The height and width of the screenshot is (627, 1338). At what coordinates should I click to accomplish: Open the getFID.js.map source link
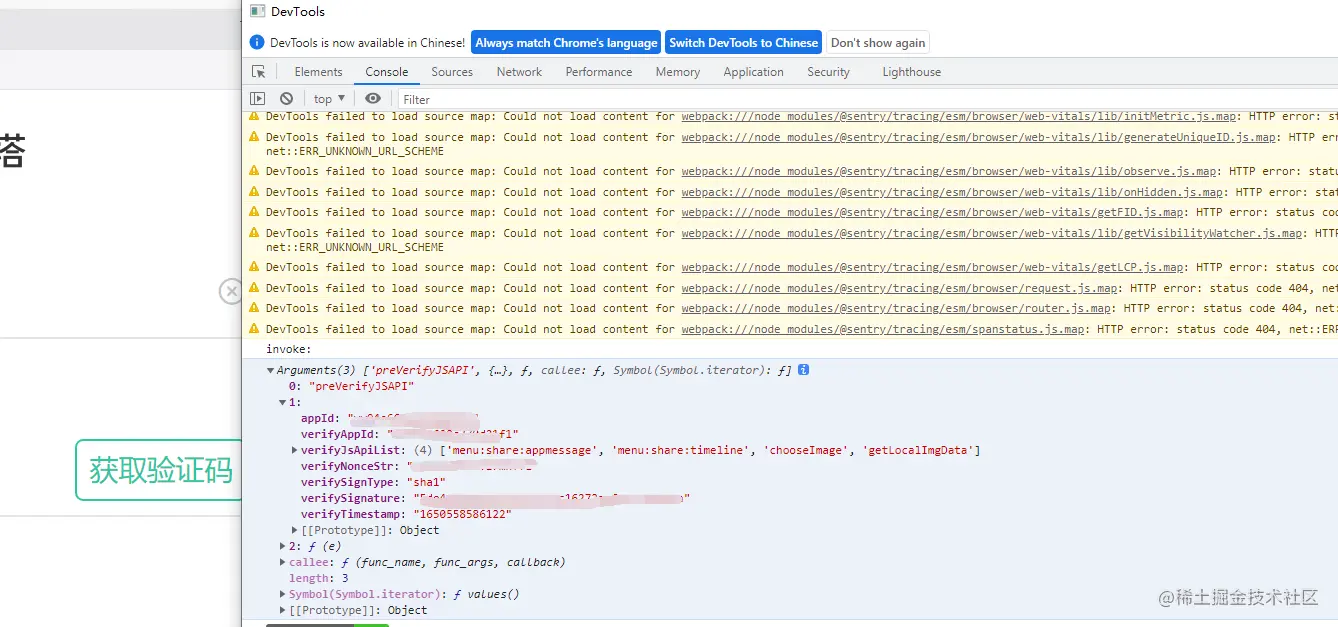pyautogui.click(x=932, y=212)
